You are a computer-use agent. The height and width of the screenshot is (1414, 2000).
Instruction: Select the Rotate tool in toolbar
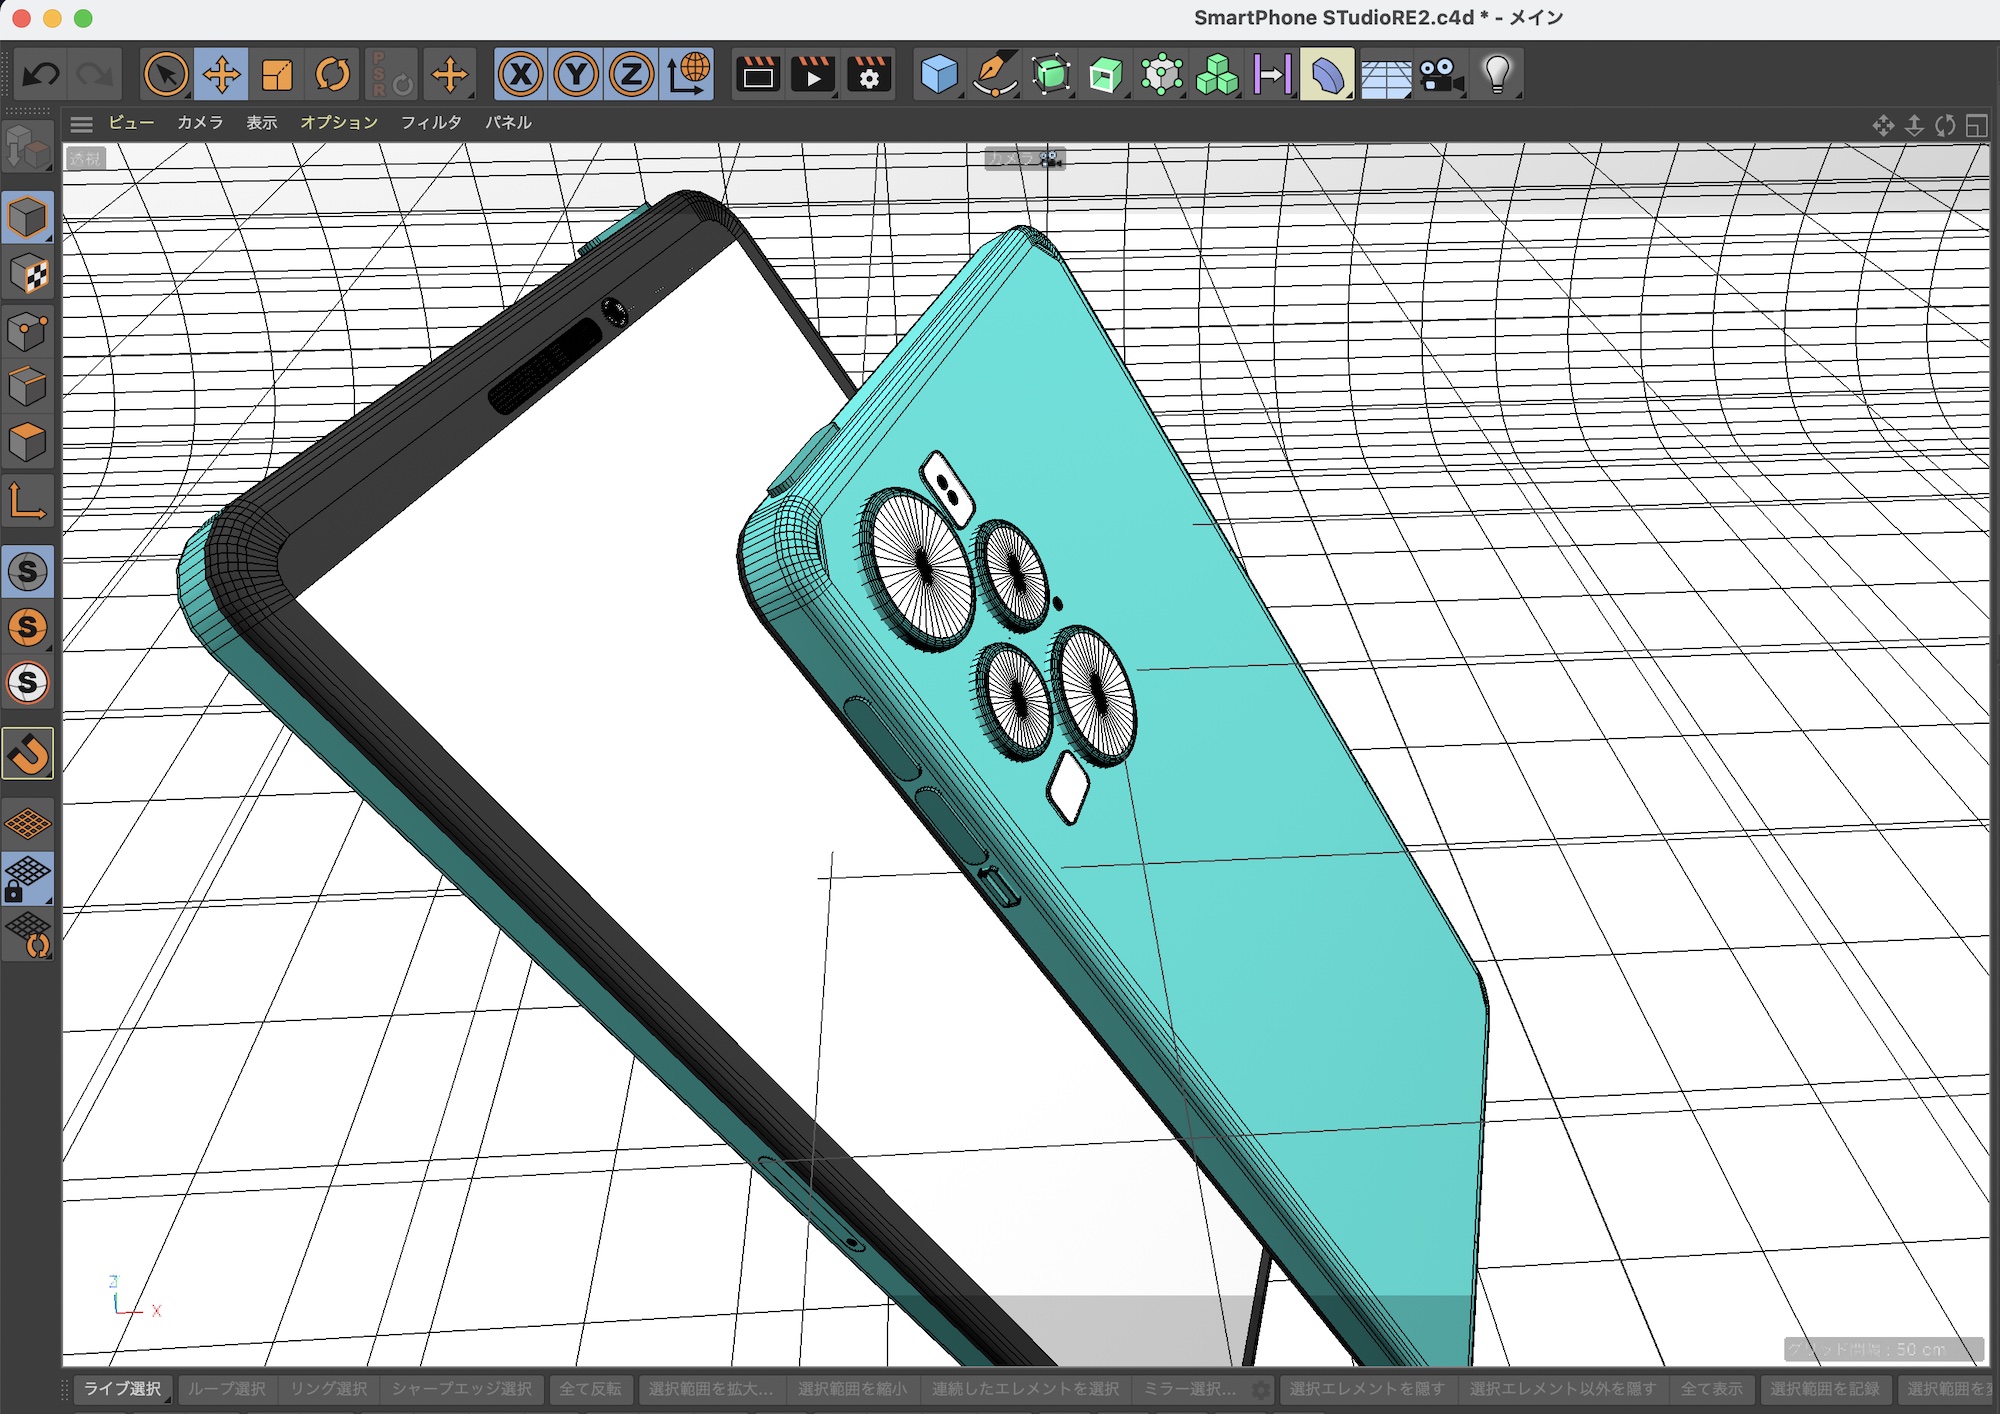coord(333,74)
